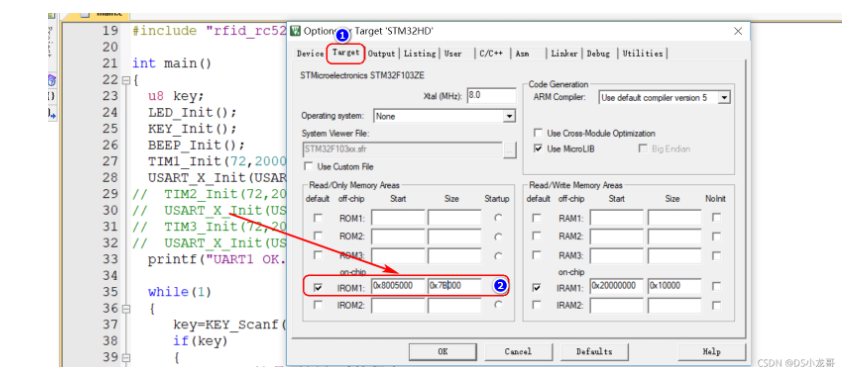Open the Linker tab
This screenshot has width=863, height=367.
pyautogui.click(x=564, y=53)
